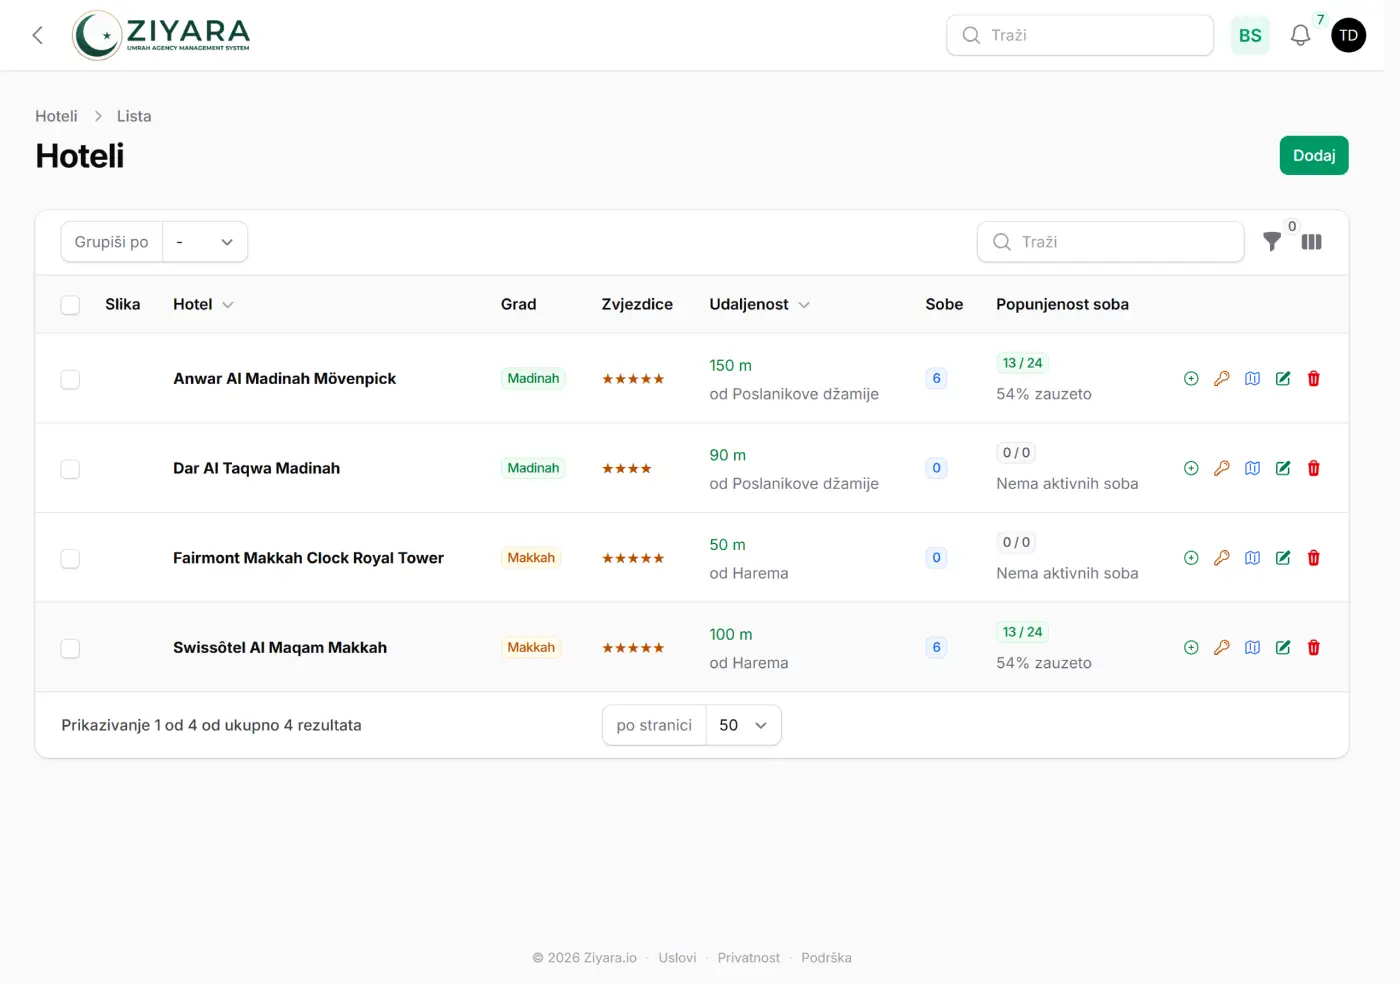Click the key icon for Dar Al Taqwa Madinah
This screenshot has height=984, width=1400.
1222,468
